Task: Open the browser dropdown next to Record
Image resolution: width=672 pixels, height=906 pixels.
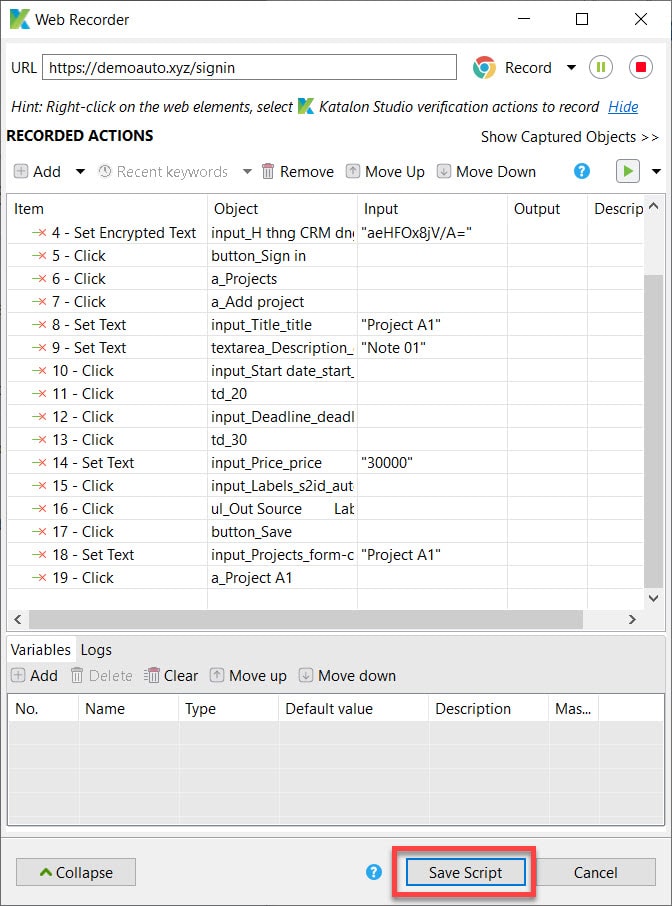Action: click(571, 68)
